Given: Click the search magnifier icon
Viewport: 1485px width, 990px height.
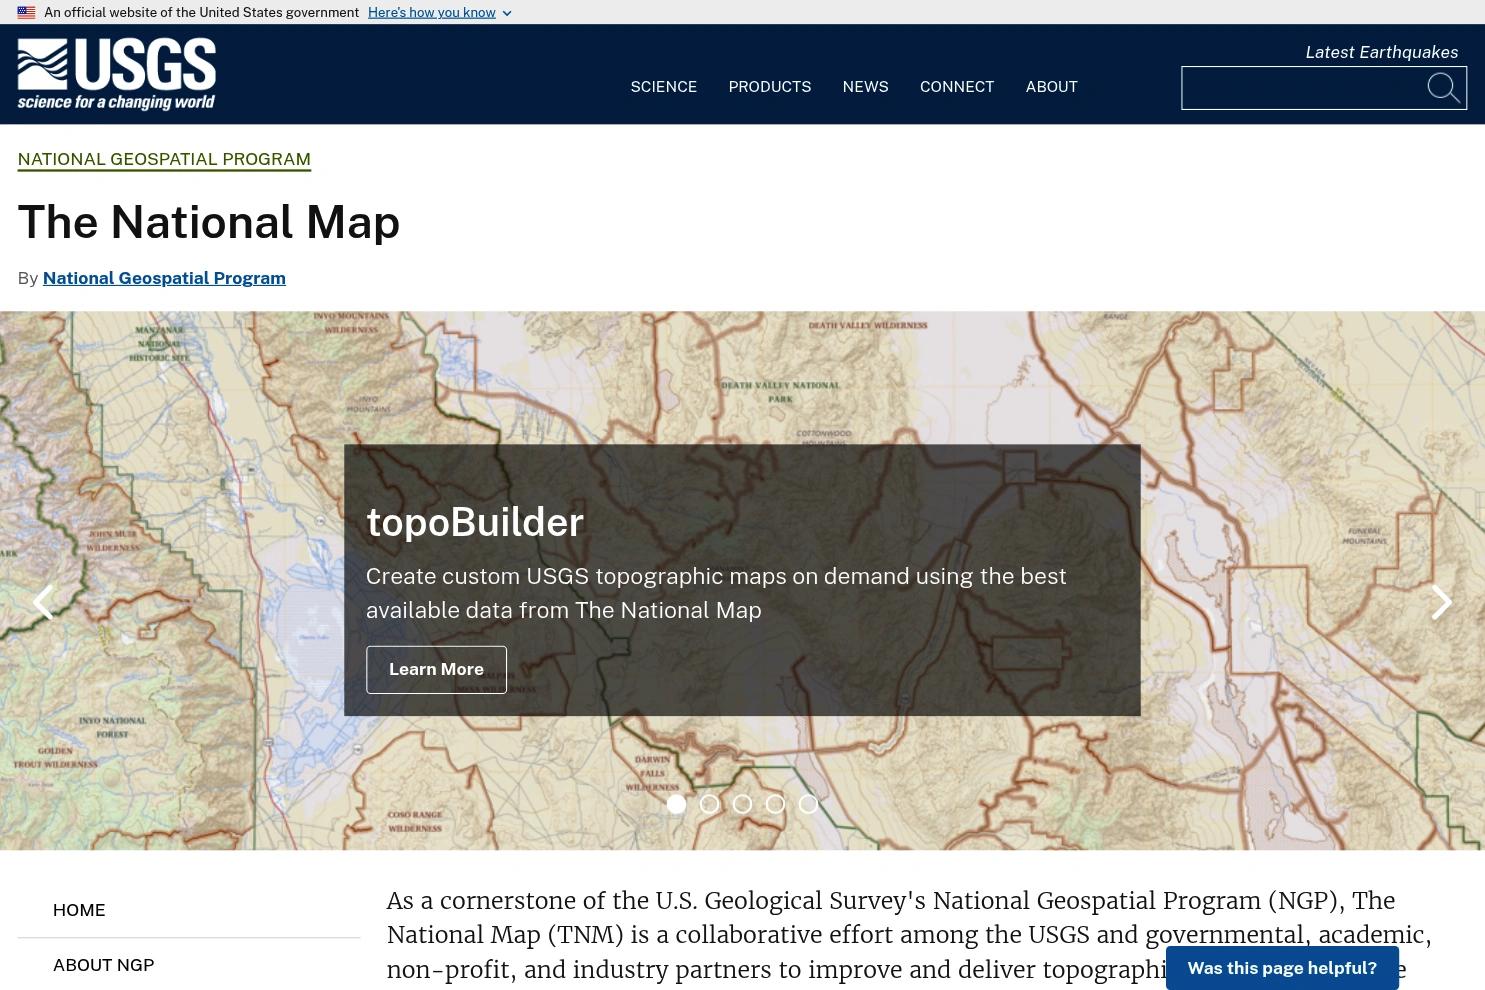Looking at the screenshot, I should (x=1443, y=88).
